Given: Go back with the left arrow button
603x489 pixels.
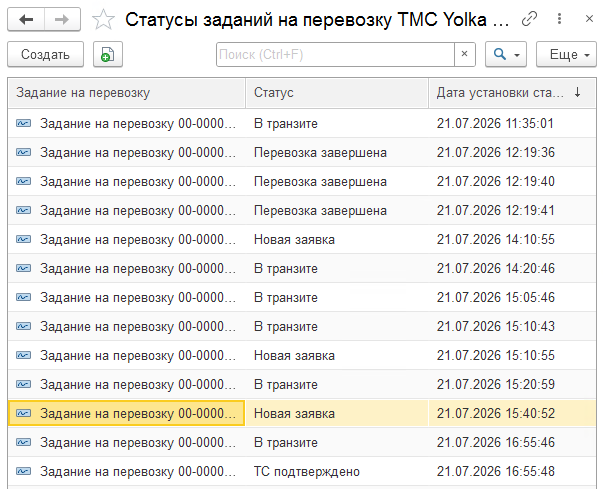Looking at the screenshot, I should tap(26, 19).
